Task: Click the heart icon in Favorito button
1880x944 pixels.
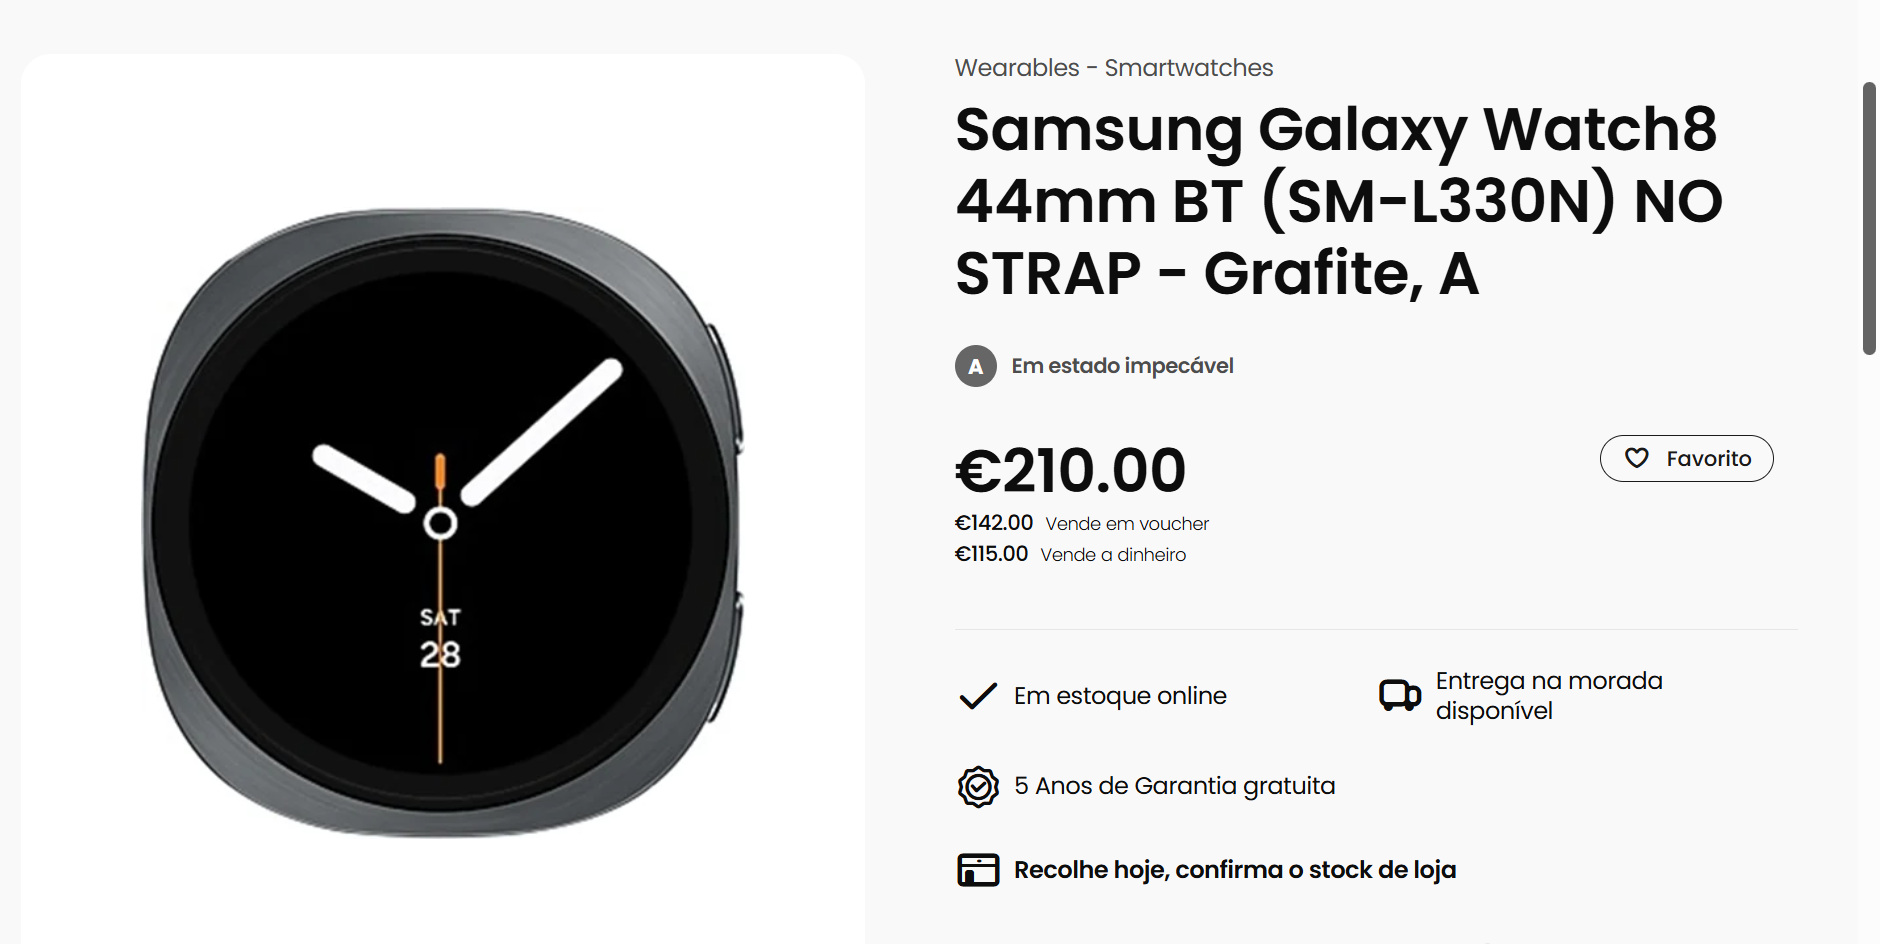Action: [1636, 458]
